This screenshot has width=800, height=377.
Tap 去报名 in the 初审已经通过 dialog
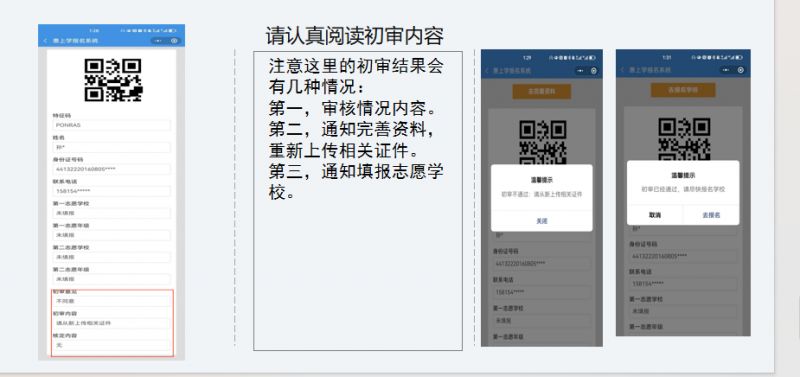pyautogui.click(x=711, y=215)
